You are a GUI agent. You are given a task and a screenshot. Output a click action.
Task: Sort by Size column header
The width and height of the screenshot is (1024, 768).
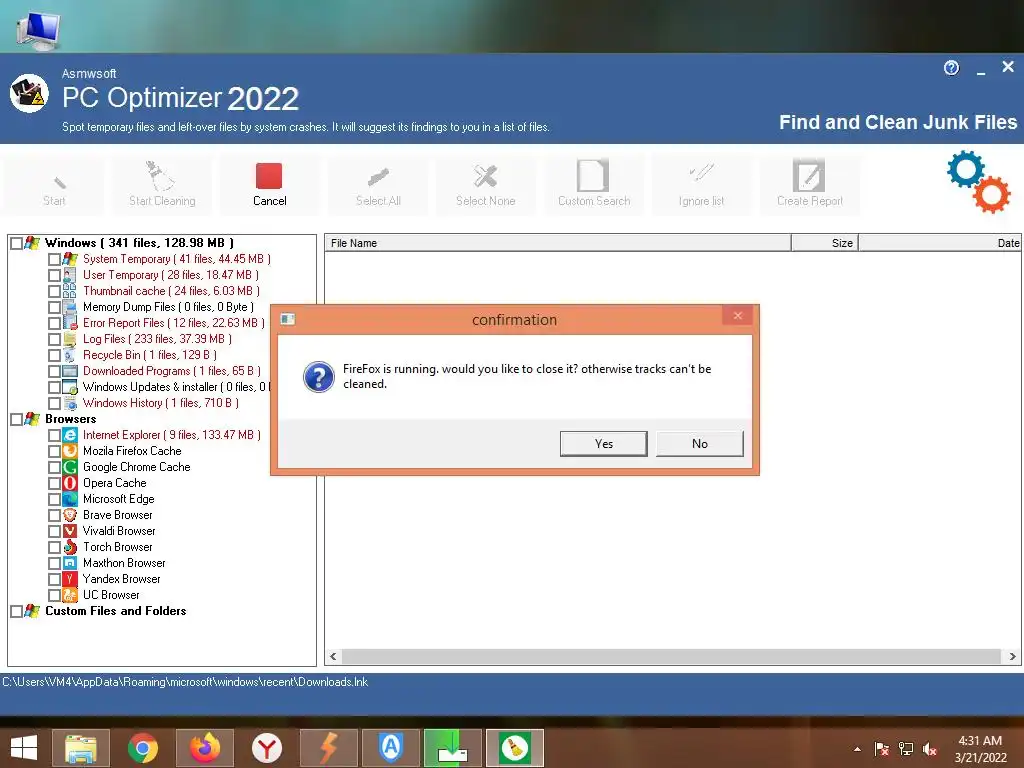pyautogui.click(x=824, y=243)
